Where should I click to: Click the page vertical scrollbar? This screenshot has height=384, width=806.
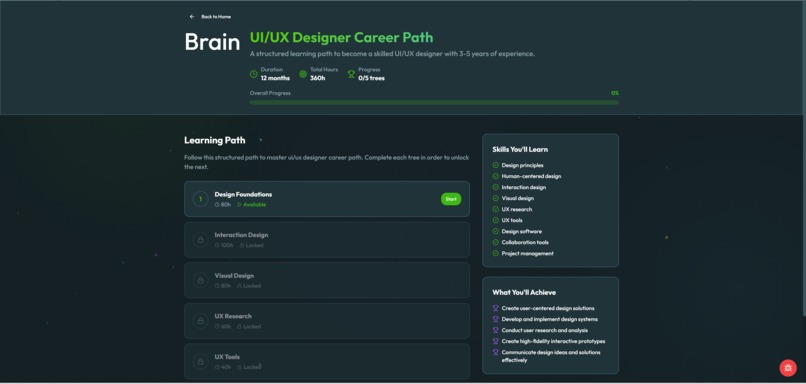tap(803, 159)
